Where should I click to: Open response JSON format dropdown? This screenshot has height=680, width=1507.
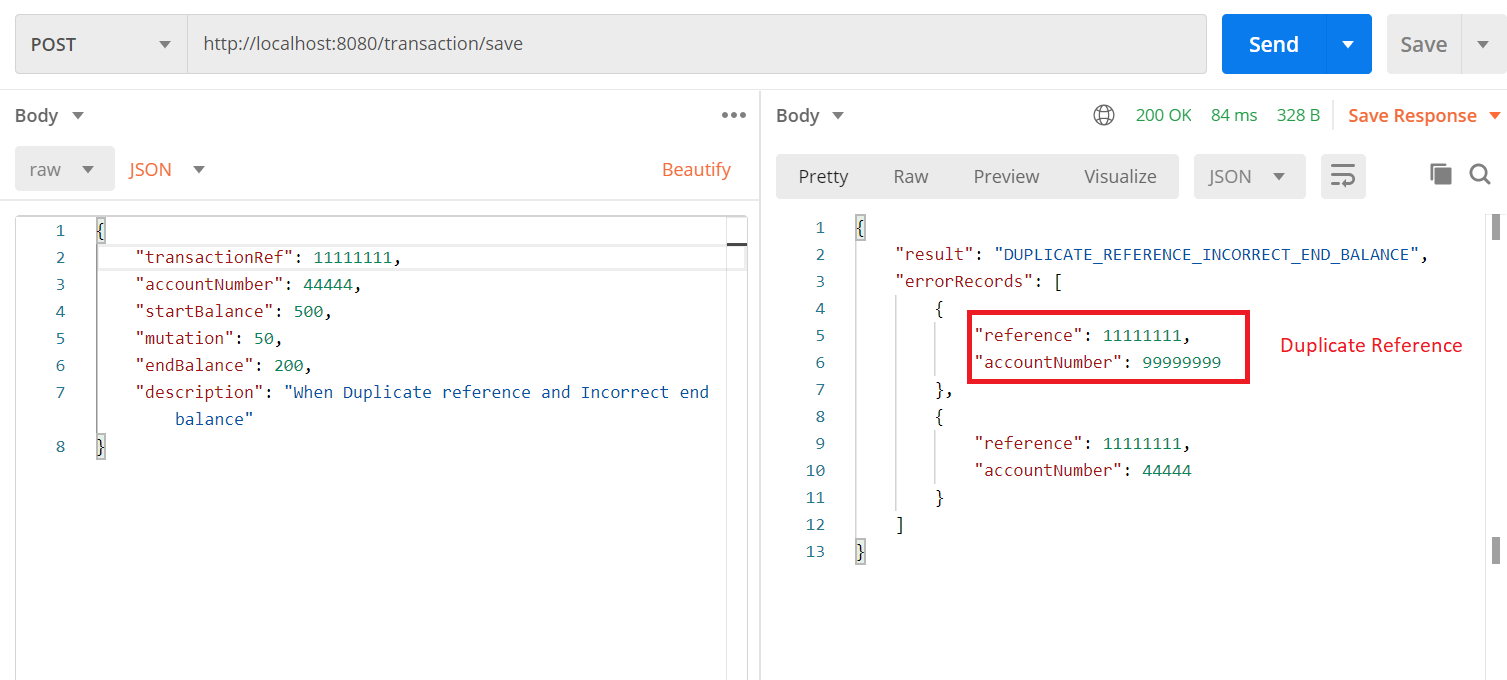pyautogui.click(x=1249, y=176)
